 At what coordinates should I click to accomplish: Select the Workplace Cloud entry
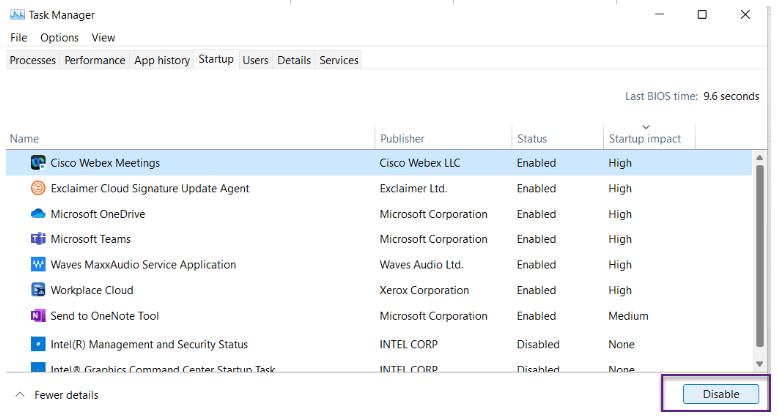92,290
